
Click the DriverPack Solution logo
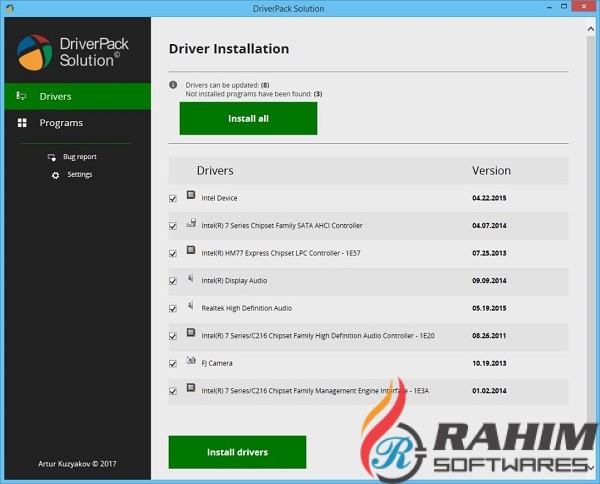(x=32, y=52)
